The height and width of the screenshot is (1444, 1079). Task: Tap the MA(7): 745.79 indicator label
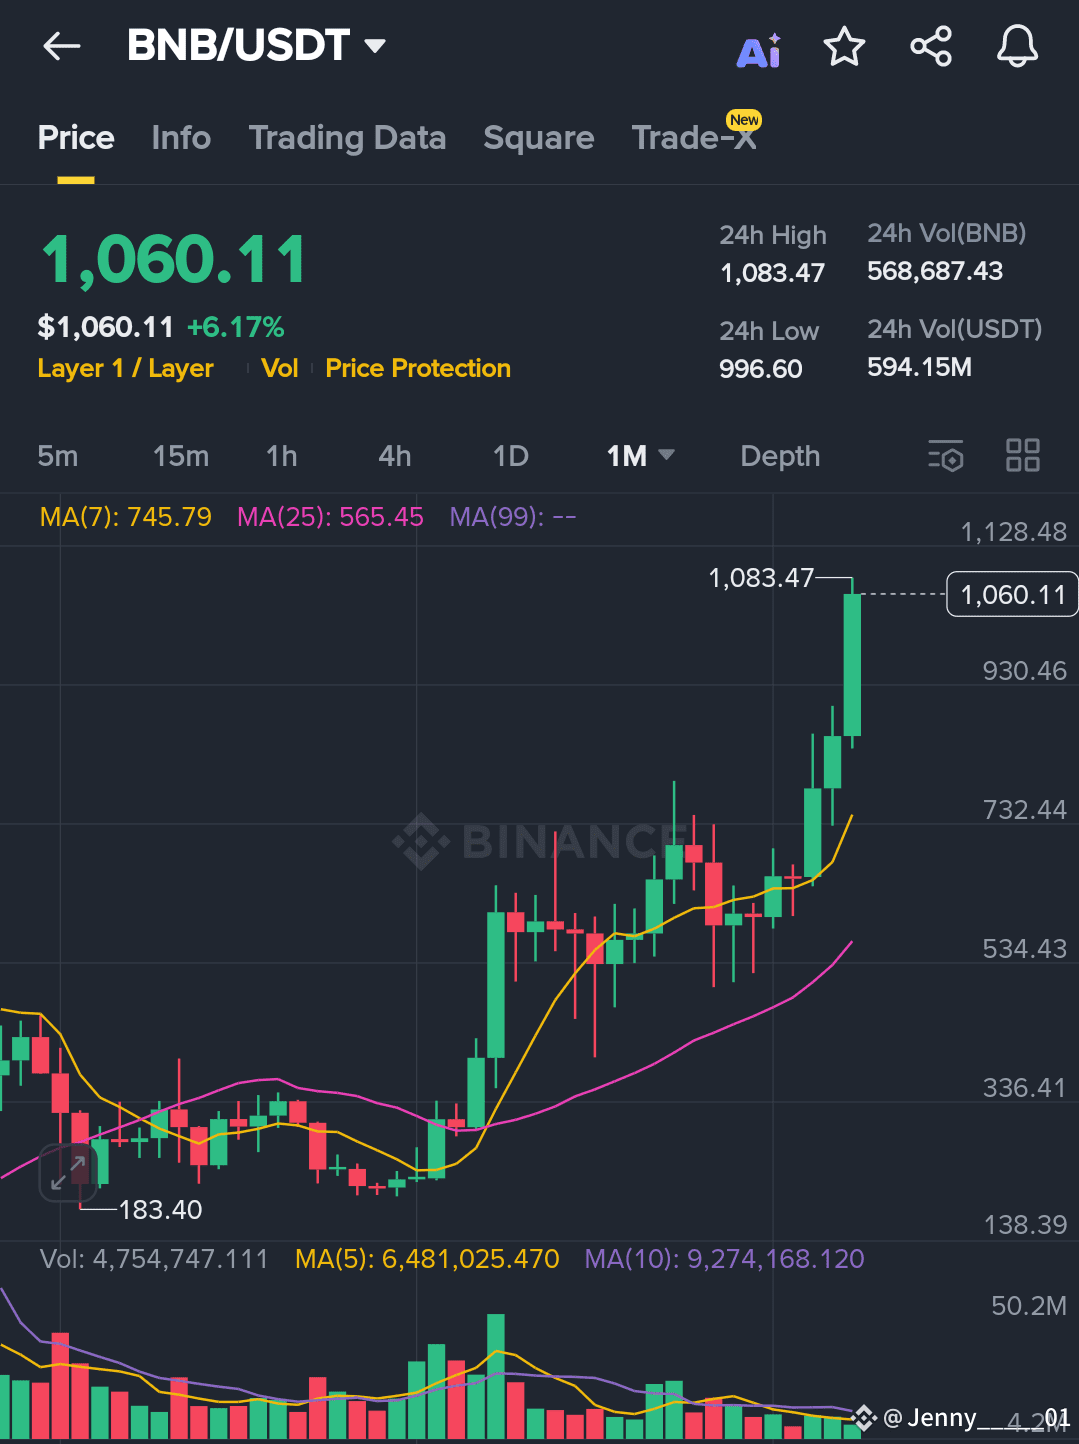coord(126,517)
